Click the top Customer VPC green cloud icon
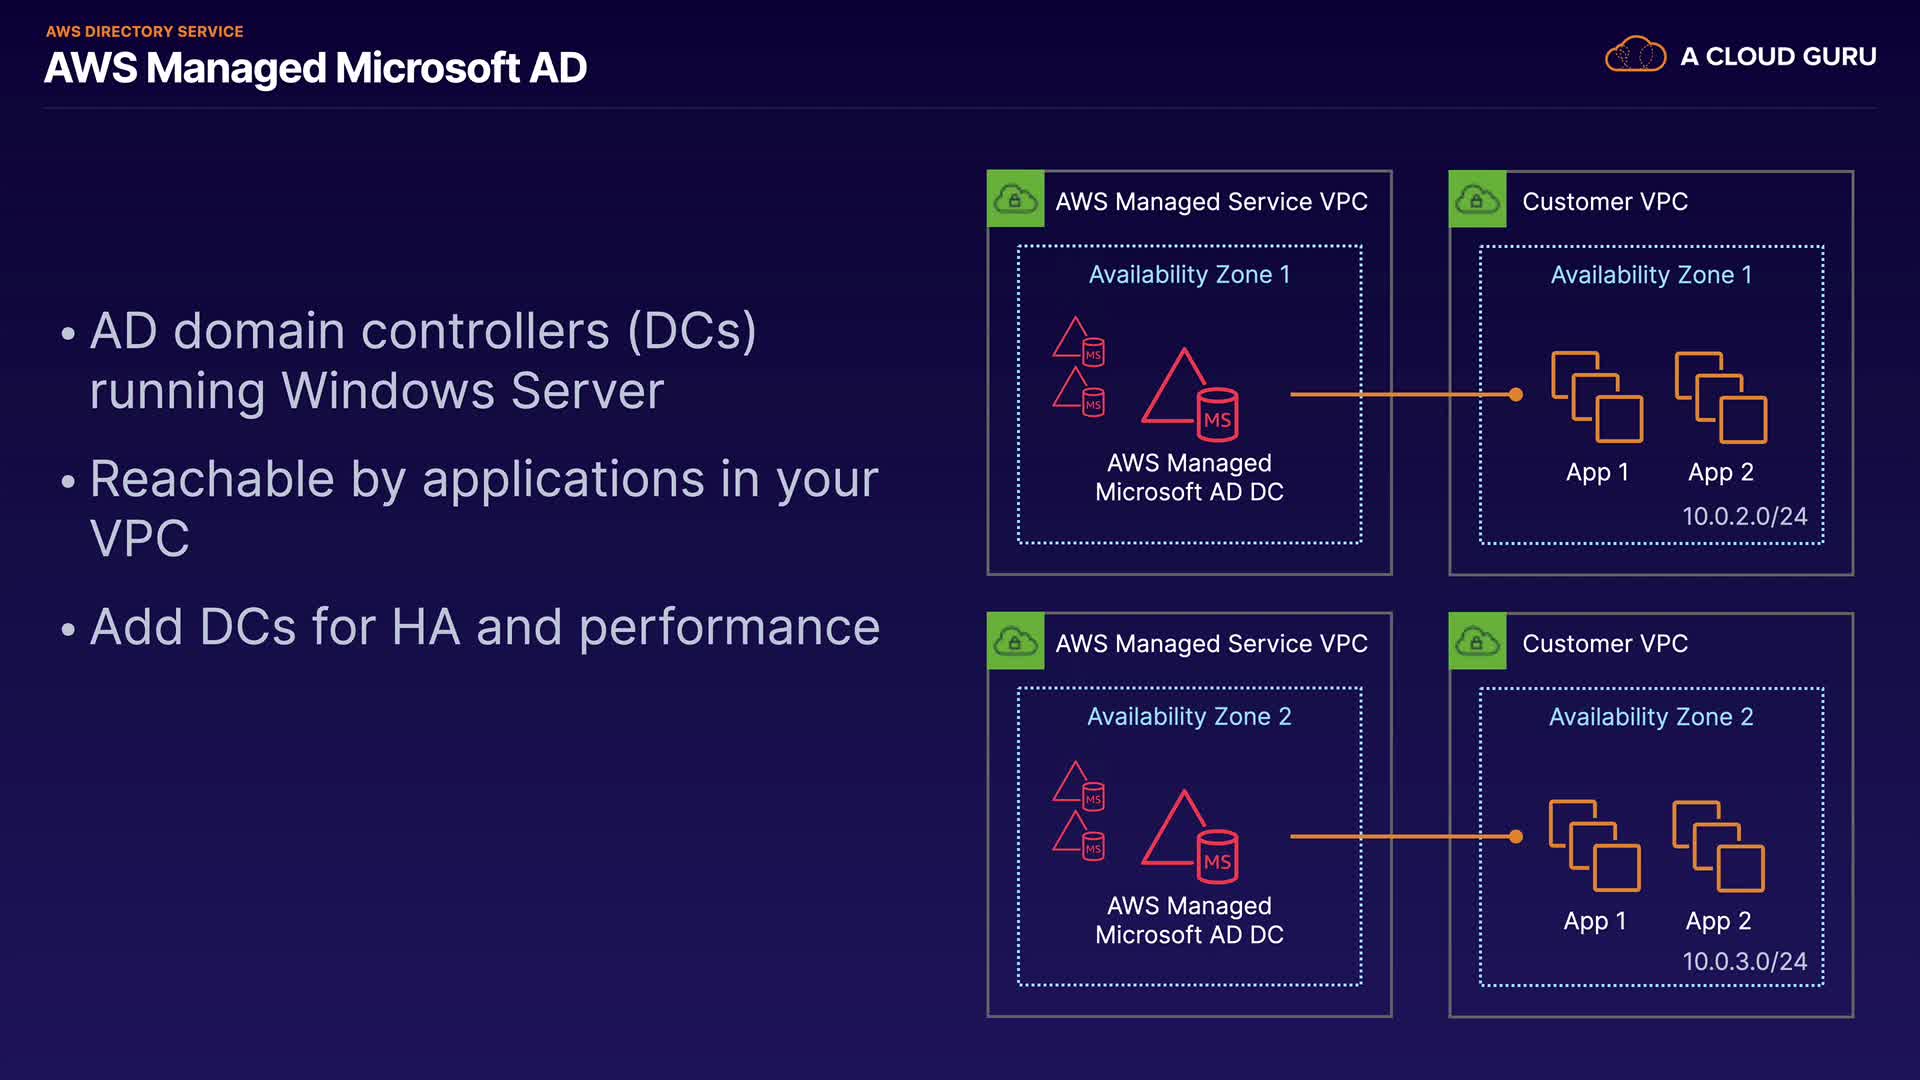 tap(1477, 199)
